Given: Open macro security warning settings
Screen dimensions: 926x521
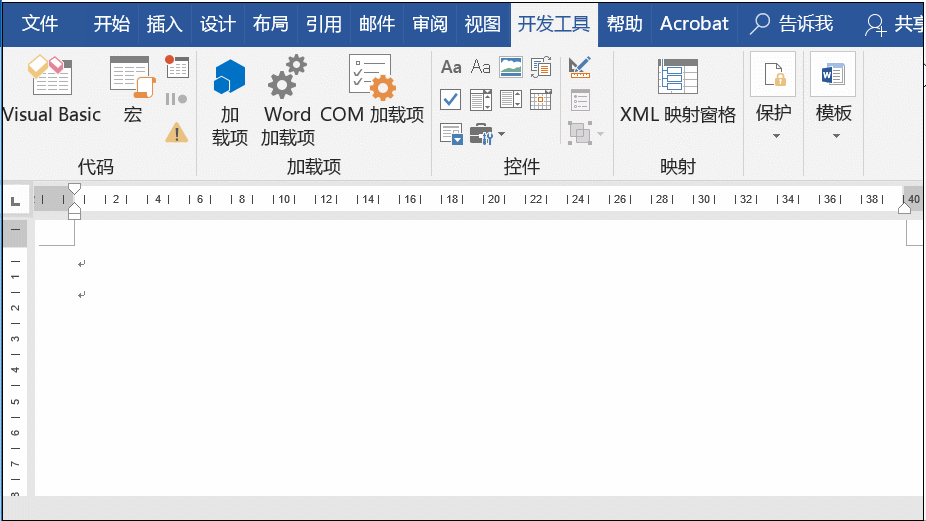Looking at the screenshot, I should coord(177,133).
